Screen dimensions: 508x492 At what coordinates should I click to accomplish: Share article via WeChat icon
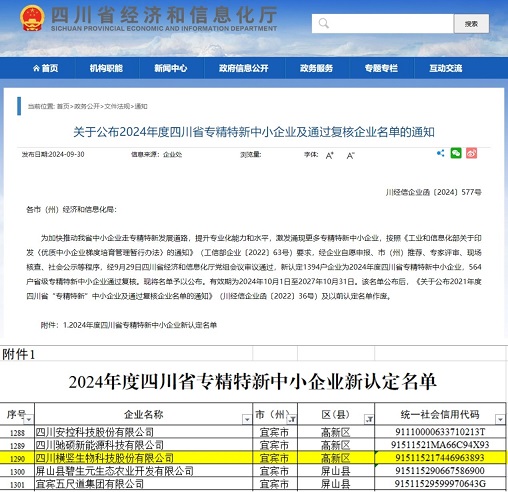(x=456, y=153)
